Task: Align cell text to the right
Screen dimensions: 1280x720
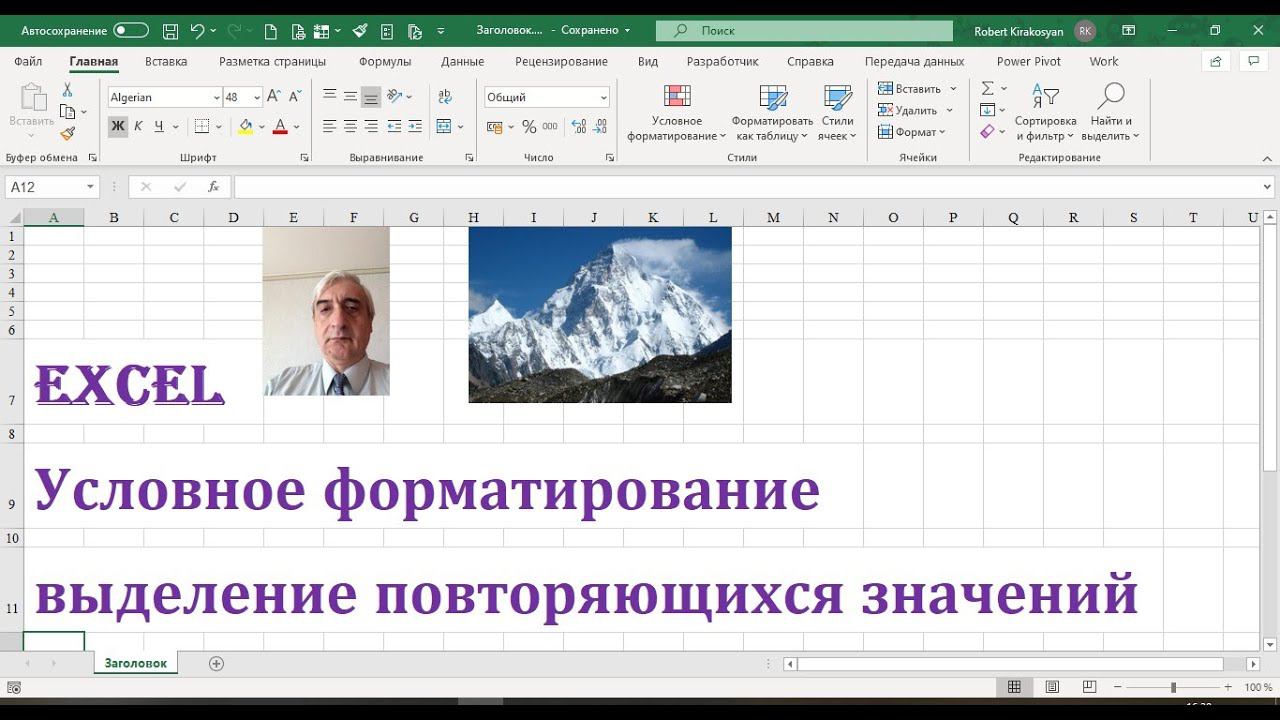Action: [x=371, y=127]
